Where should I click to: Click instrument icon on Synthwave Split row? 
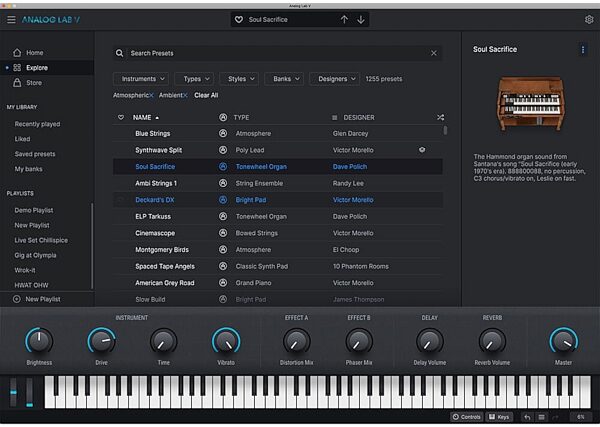(x=223, y=150)
